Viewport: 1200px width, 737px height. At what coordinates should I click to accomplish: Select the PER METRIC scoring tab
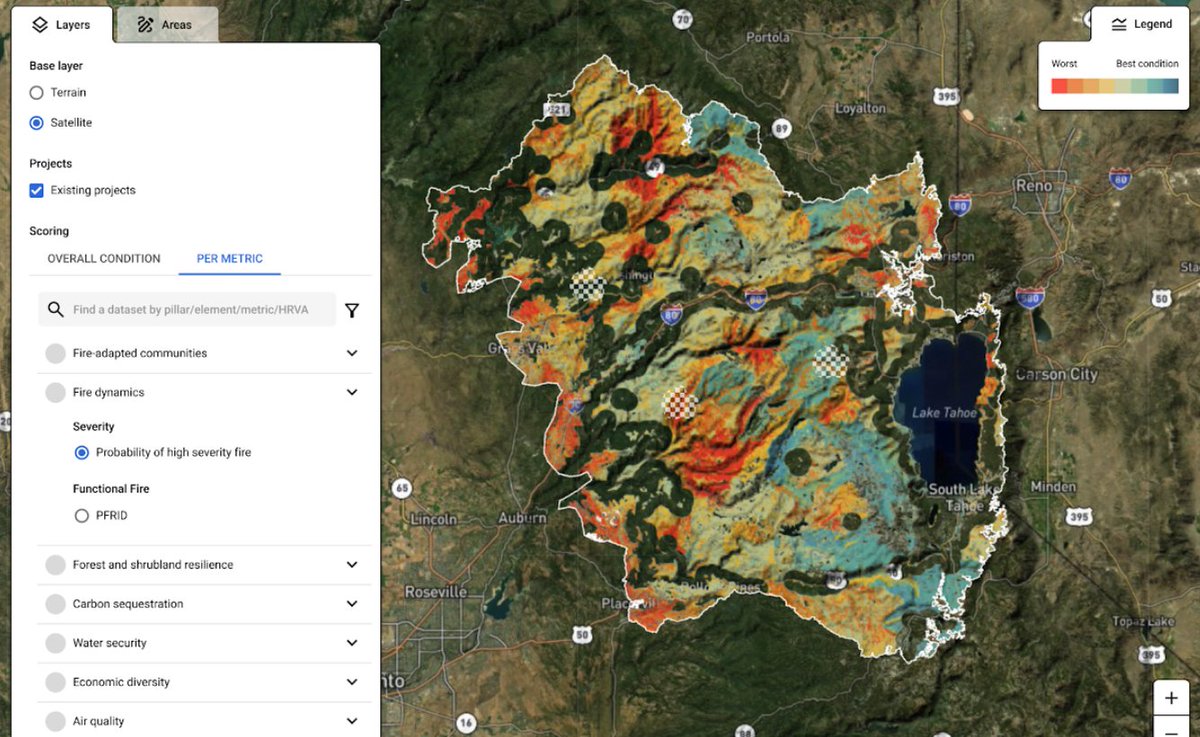[x=230, y=258]
